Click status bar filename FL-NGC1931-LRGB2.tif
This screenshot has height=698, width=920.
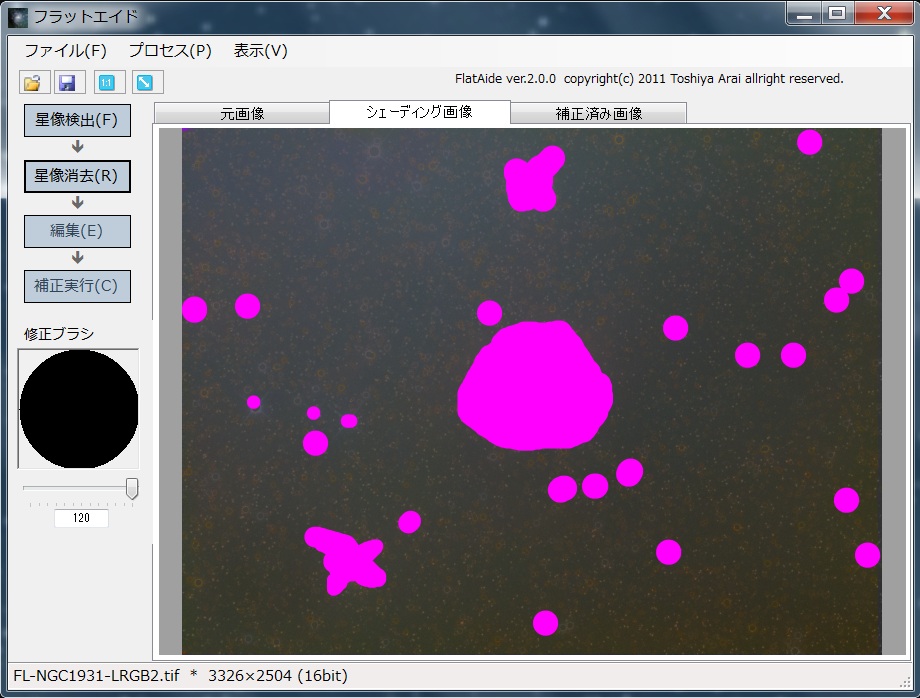click(x=96, y=676)
